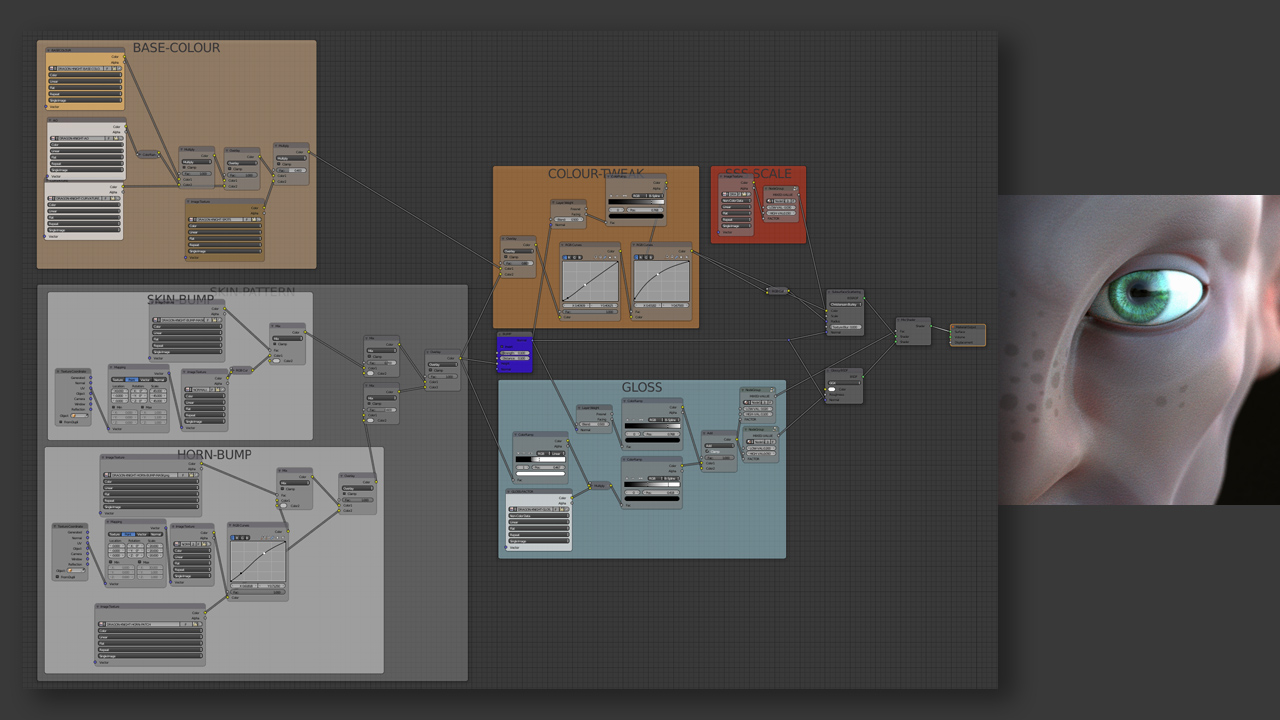Click gradient bar of COLOUR-TWEAK ColorRamp

pos(636,202)
